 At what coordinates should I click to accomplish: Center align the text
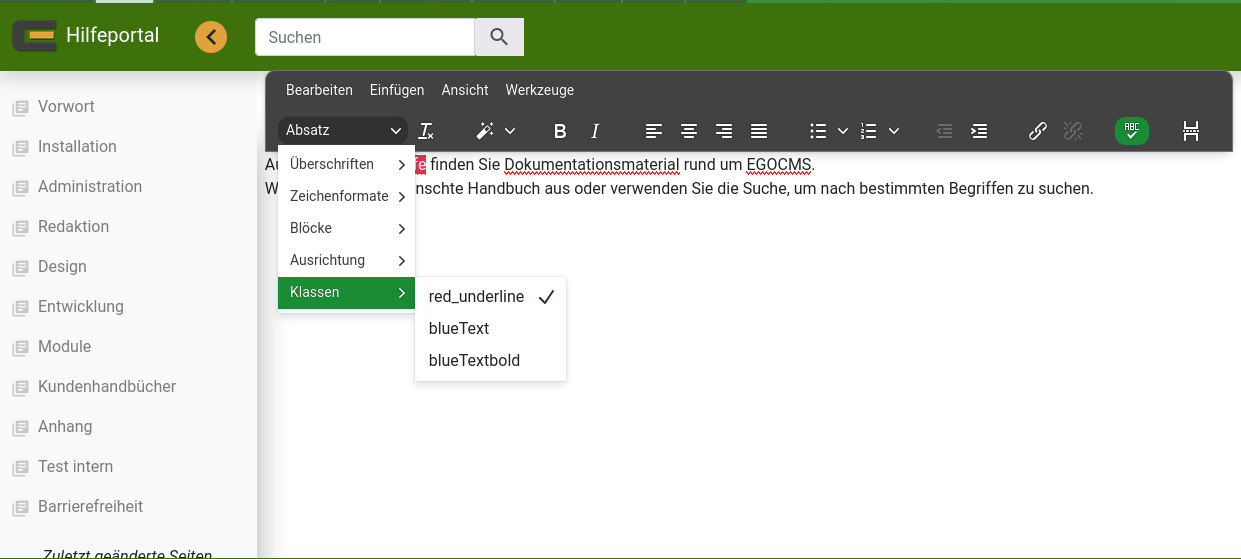click(689, 131)
